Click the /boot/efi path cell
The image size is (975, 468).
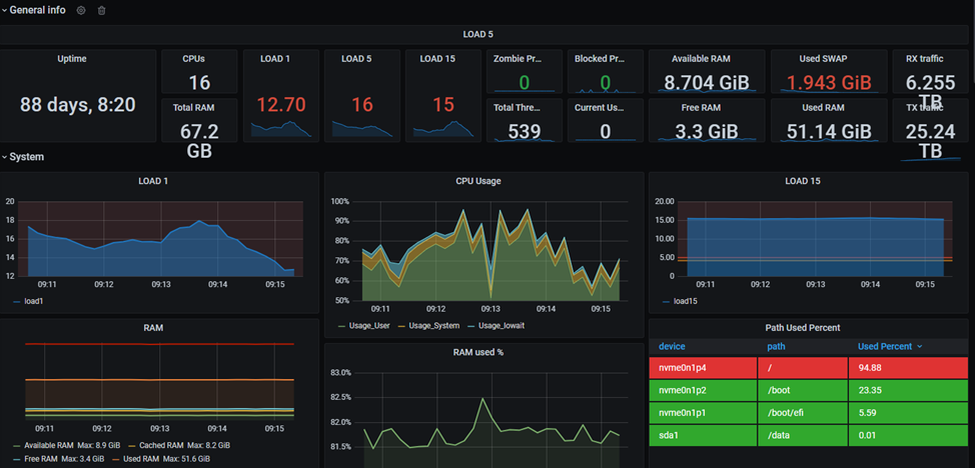pyautogui.click(x=802, y=413)
